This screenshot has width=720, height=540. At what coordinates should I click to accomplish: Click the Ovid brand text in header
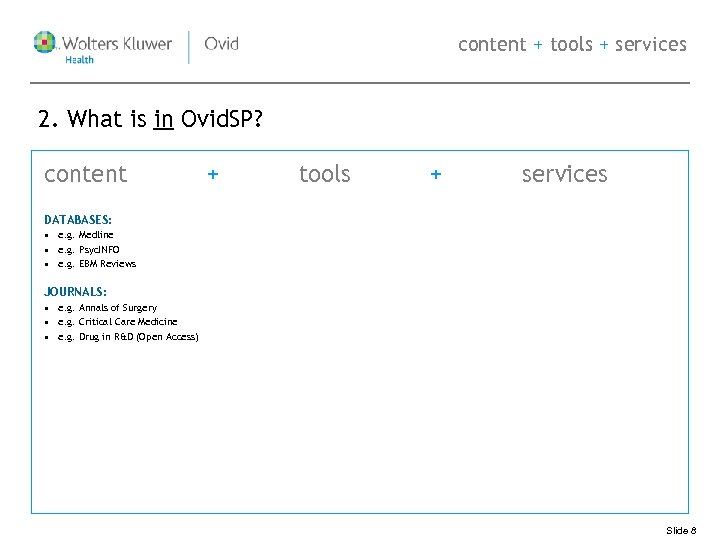[221, 44]
